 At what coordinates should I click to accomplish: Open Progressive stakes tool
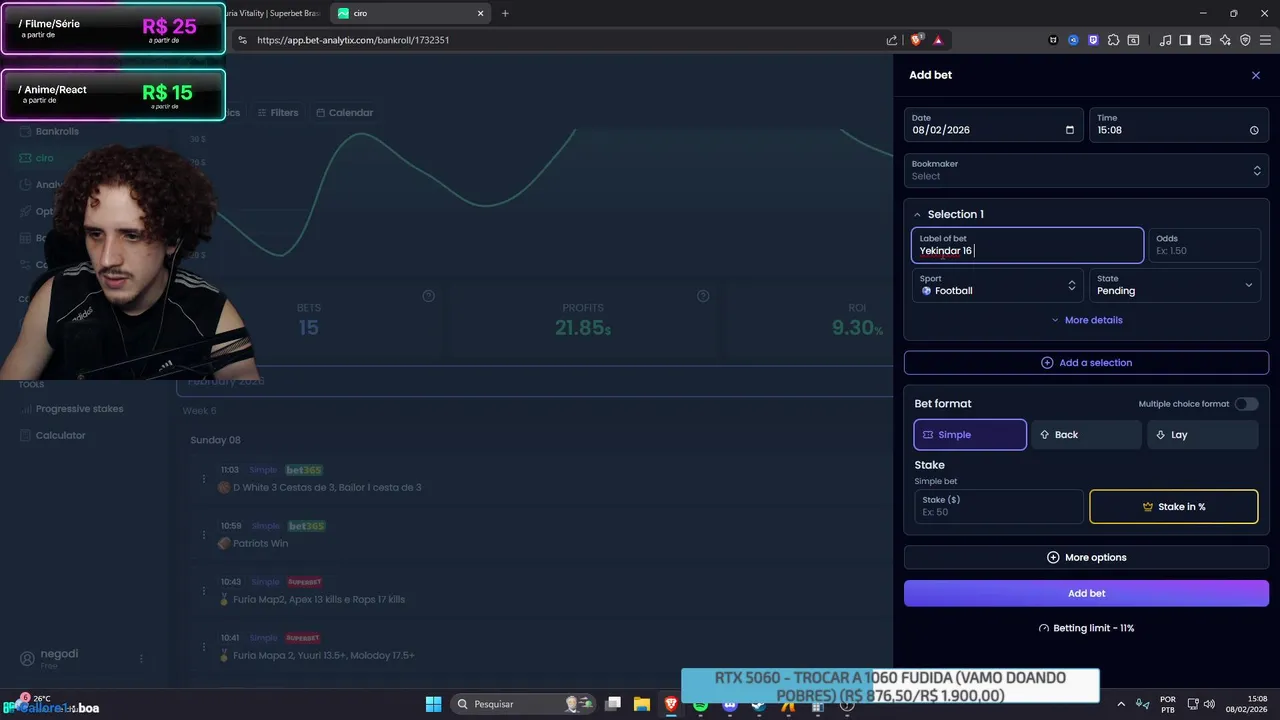(x=73, y=409)
